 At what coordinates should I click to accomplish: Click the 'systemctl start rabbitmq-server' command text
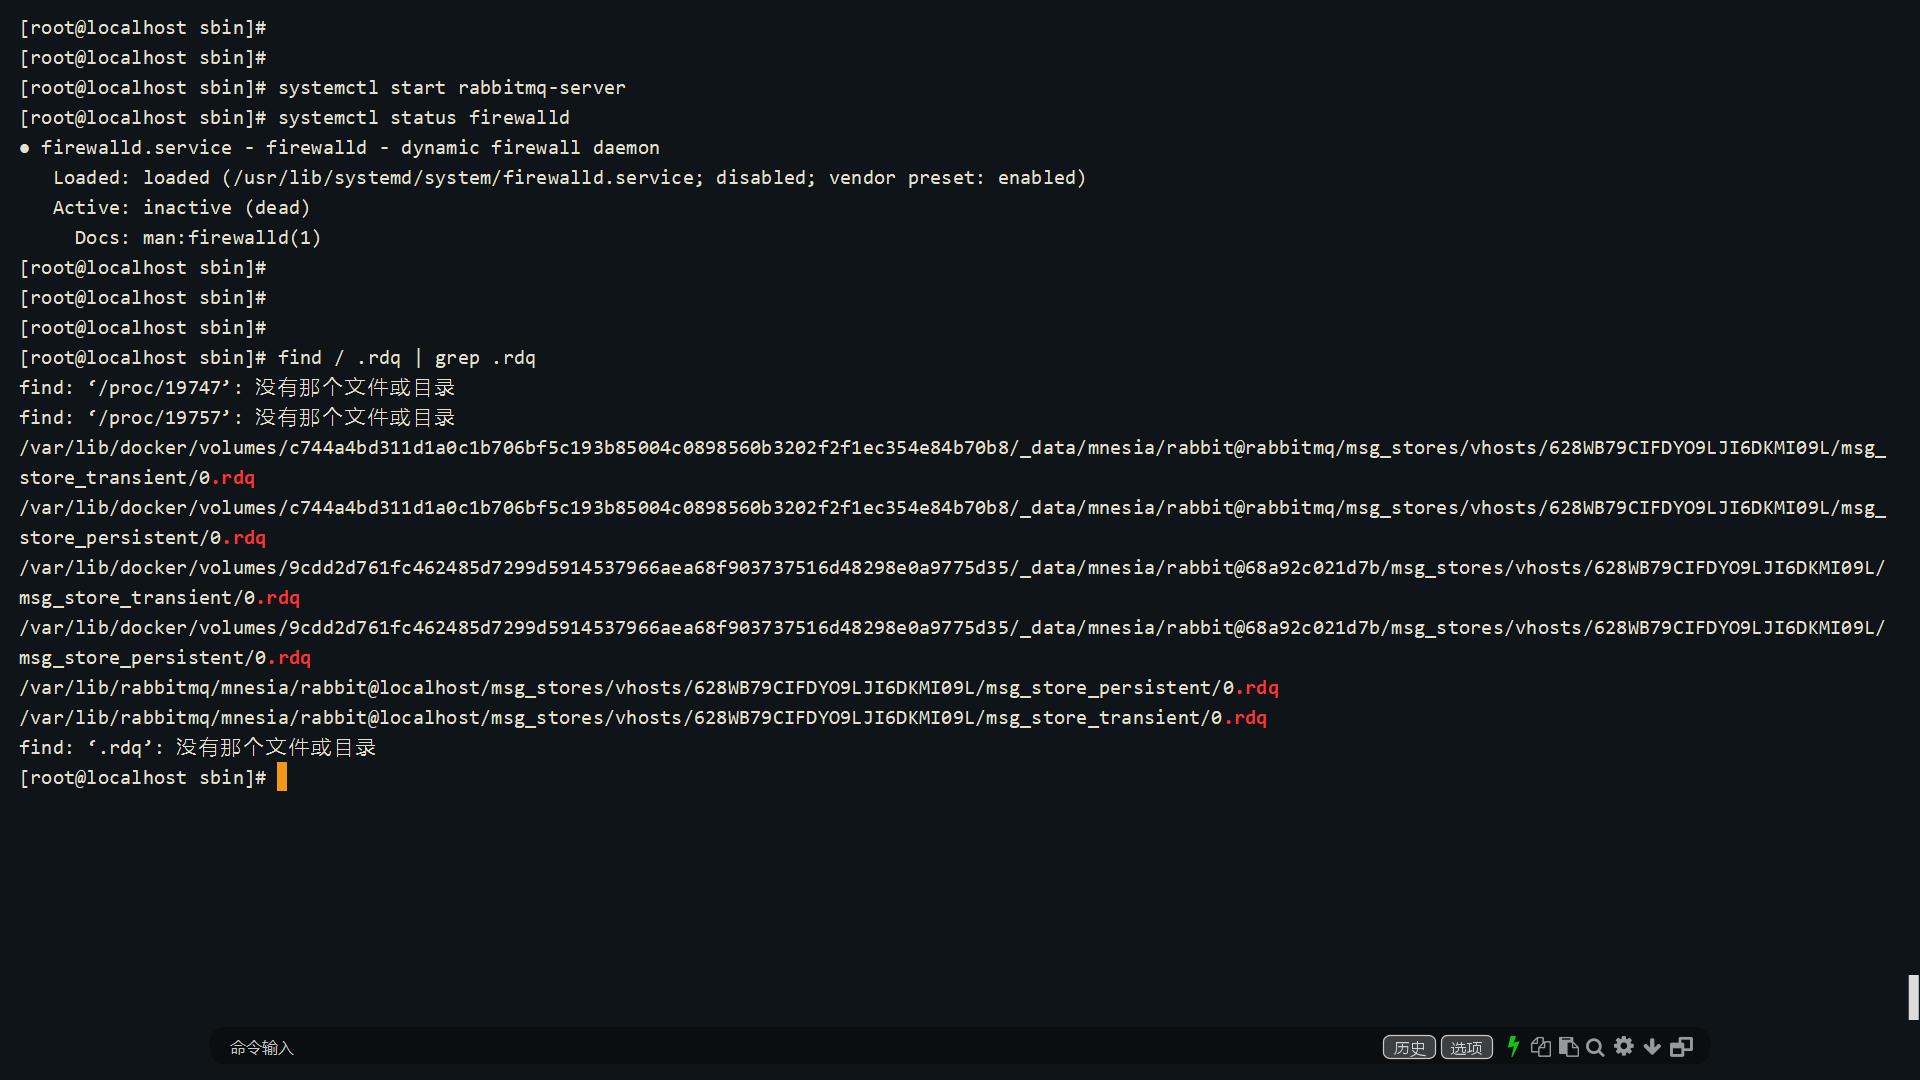[452, 88]
